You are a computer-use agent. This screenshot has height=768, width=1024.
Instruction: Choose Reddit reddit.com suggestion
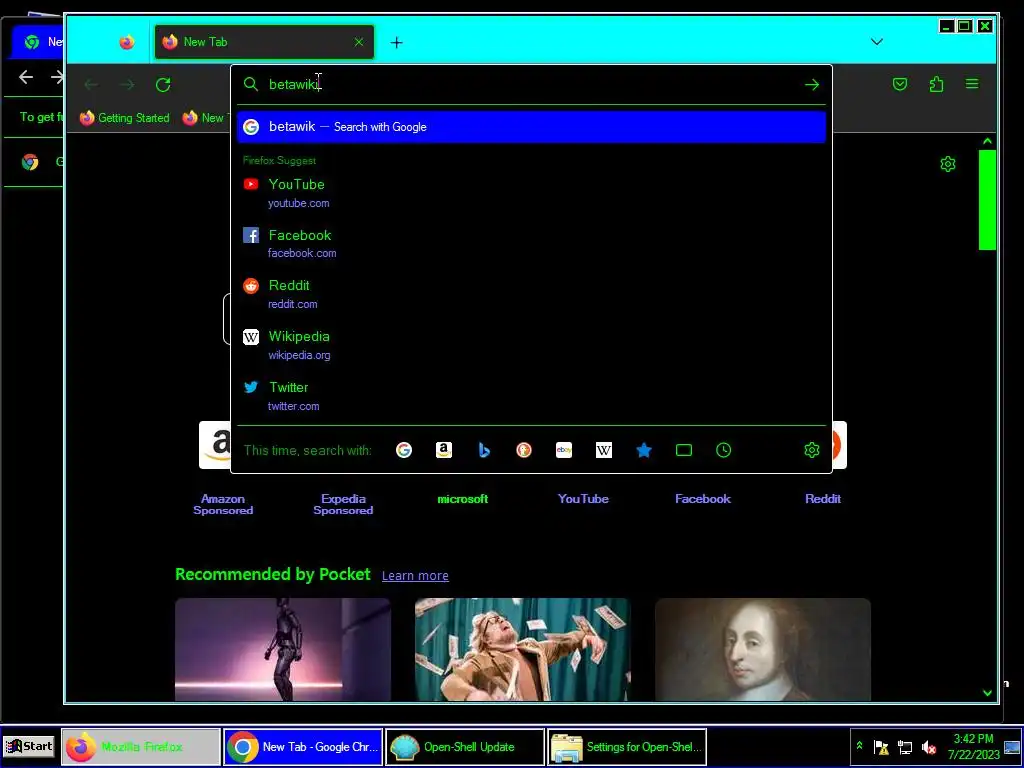pyautogui.click(x=532, y=294)
